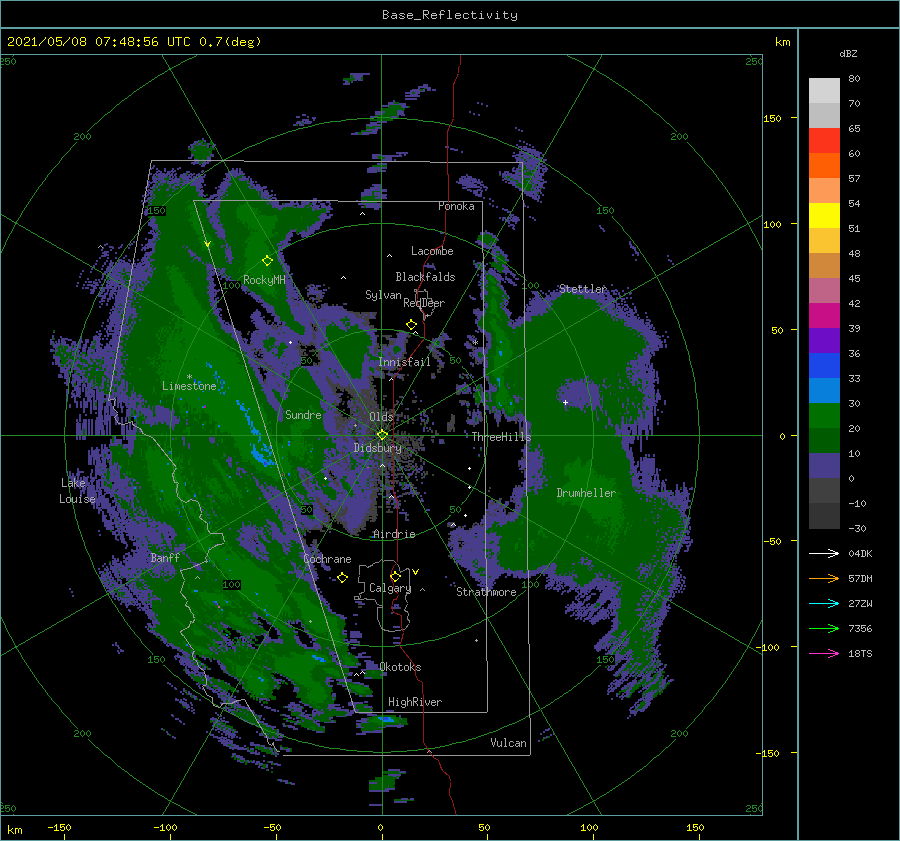This screenshot has width=900, height=841.
Task: Click the Sylvan label
Action: 383,295
